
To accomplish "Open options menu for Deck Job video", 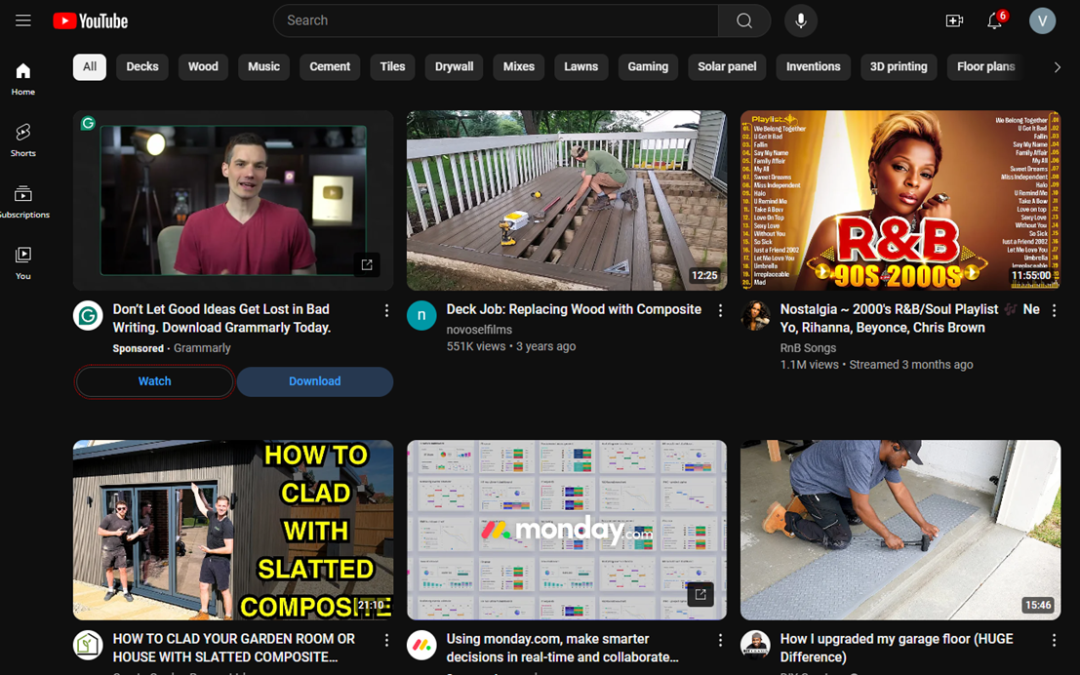I will tap(720, 311).
